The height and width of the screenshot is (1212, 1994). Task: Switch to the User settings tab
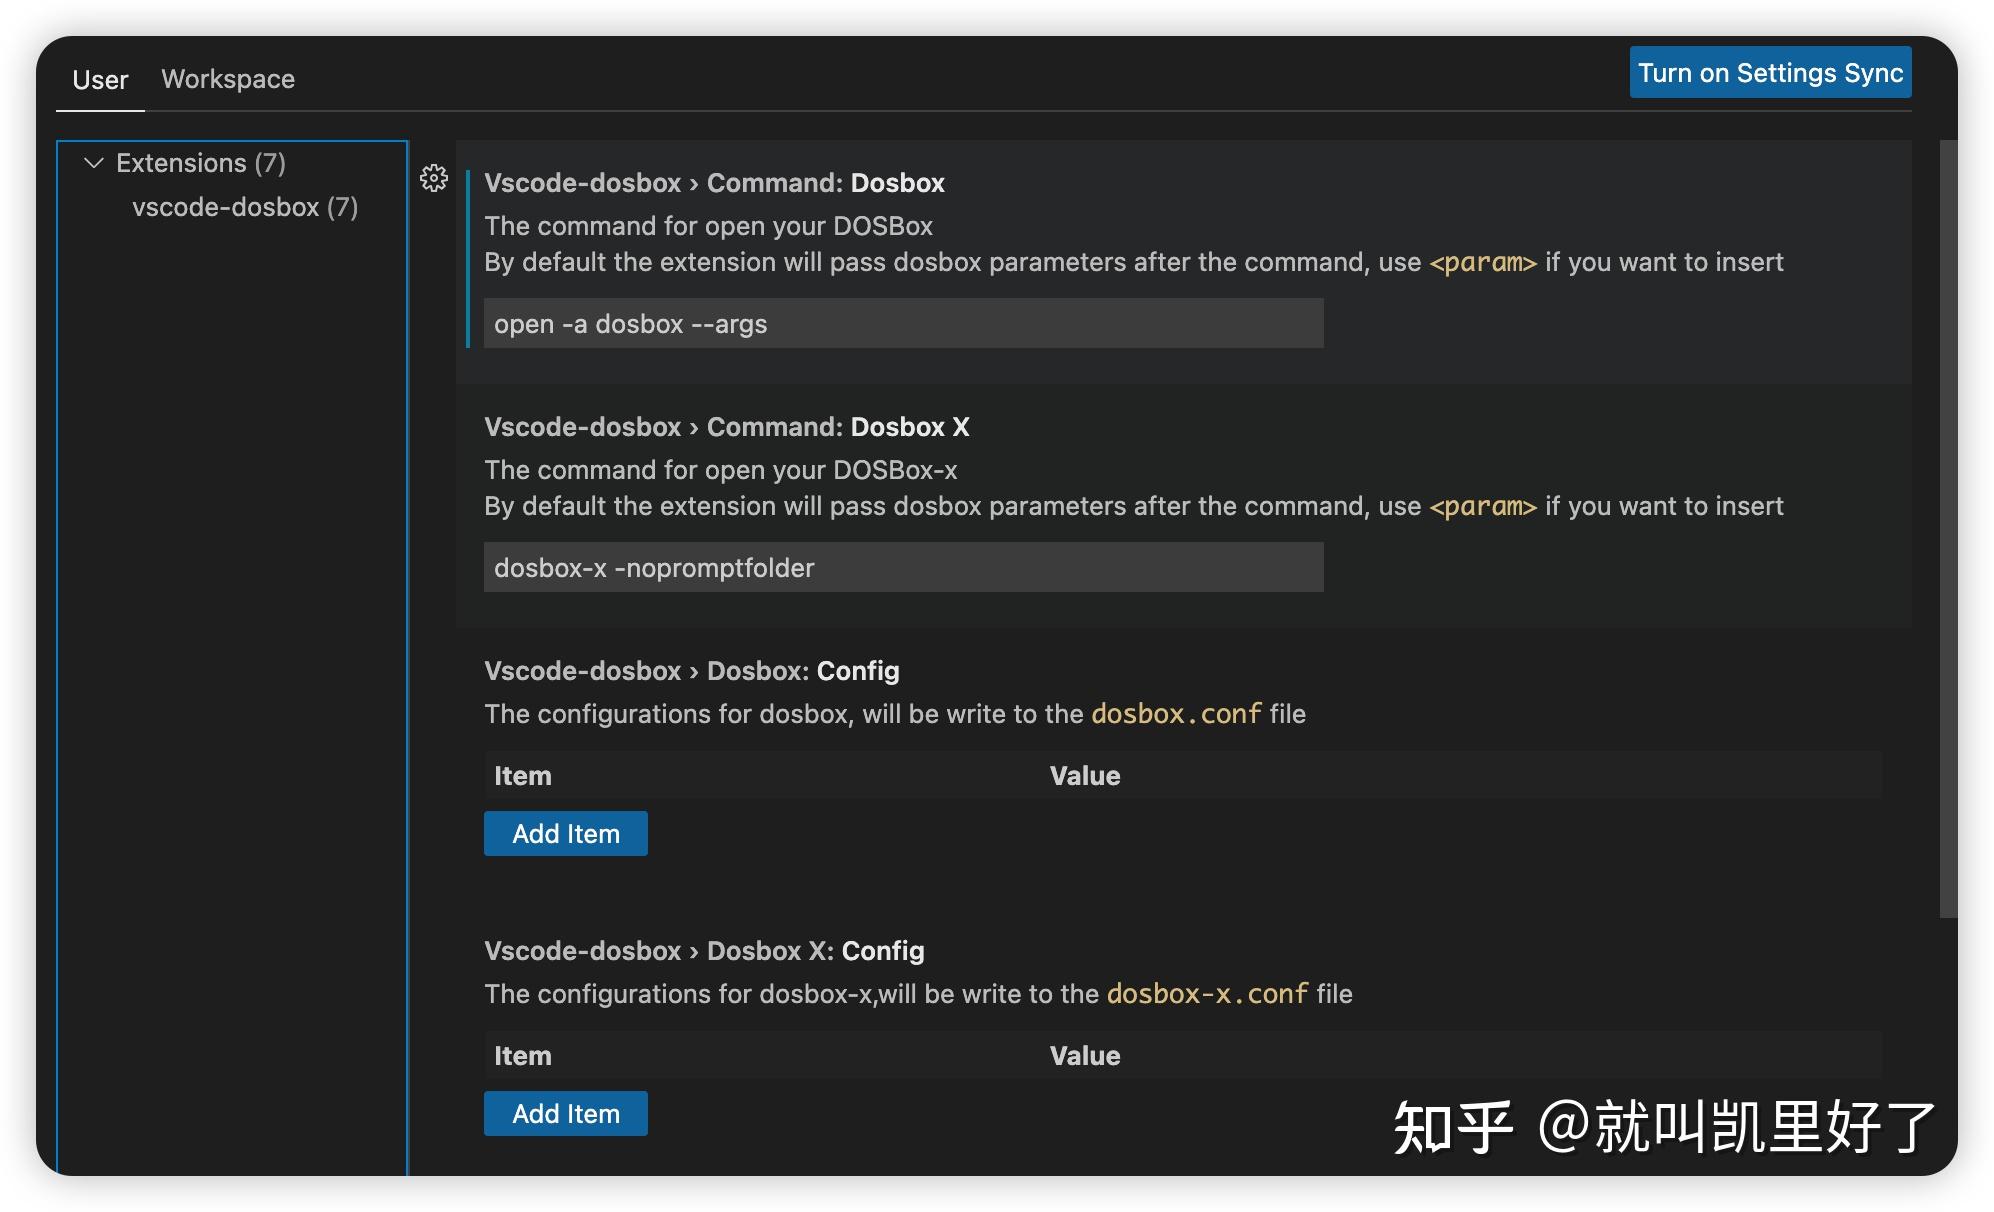pos(100,79)
